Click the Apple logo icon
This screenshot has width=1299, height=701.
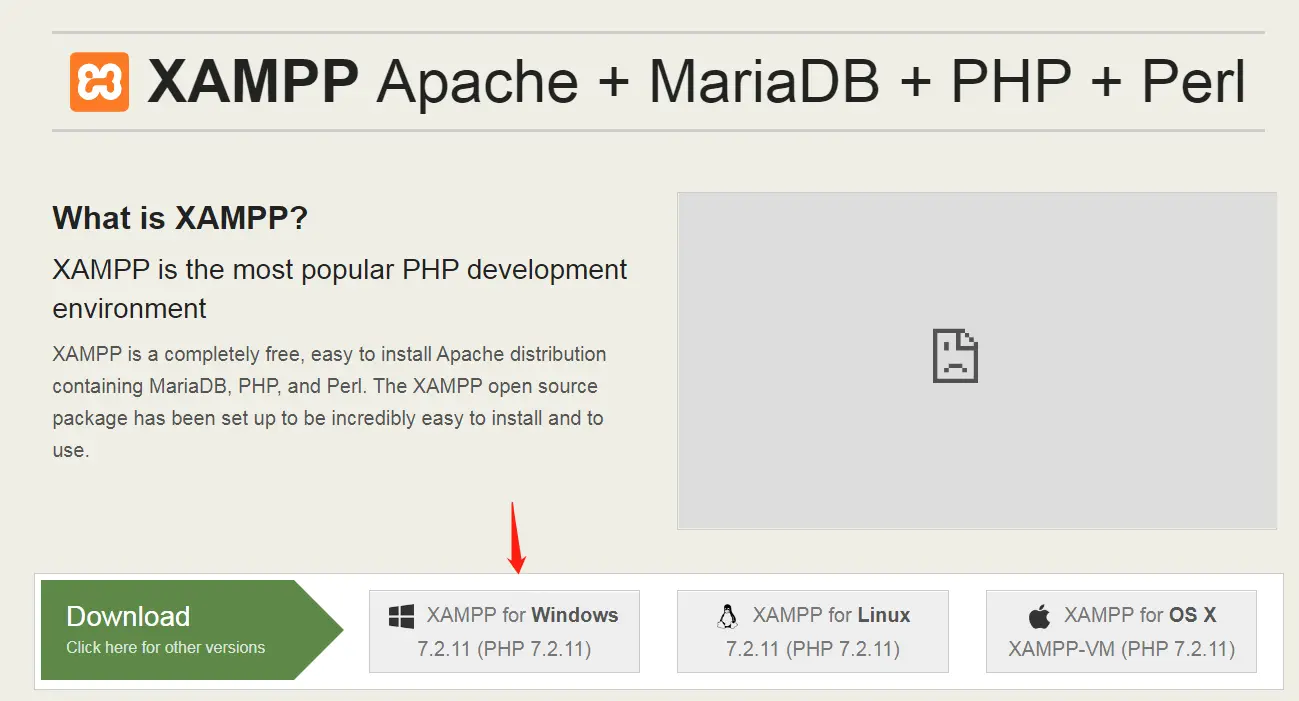click(1040, 616)
